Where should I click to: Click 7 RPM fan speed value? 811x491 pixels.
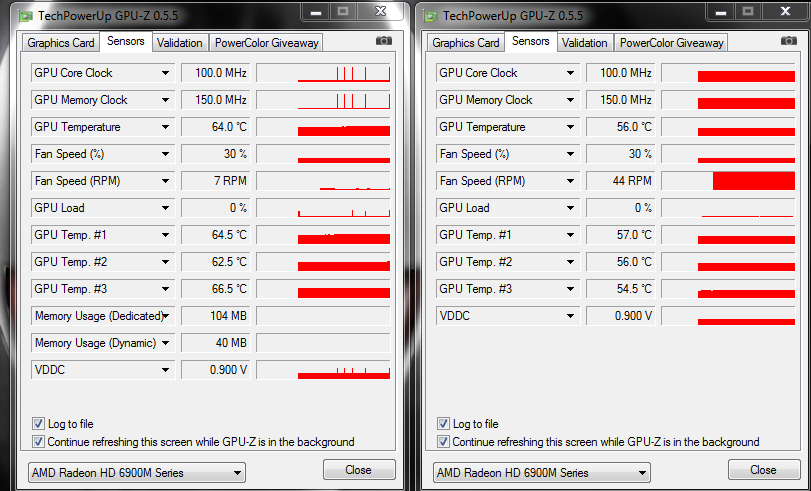(216, 181)
